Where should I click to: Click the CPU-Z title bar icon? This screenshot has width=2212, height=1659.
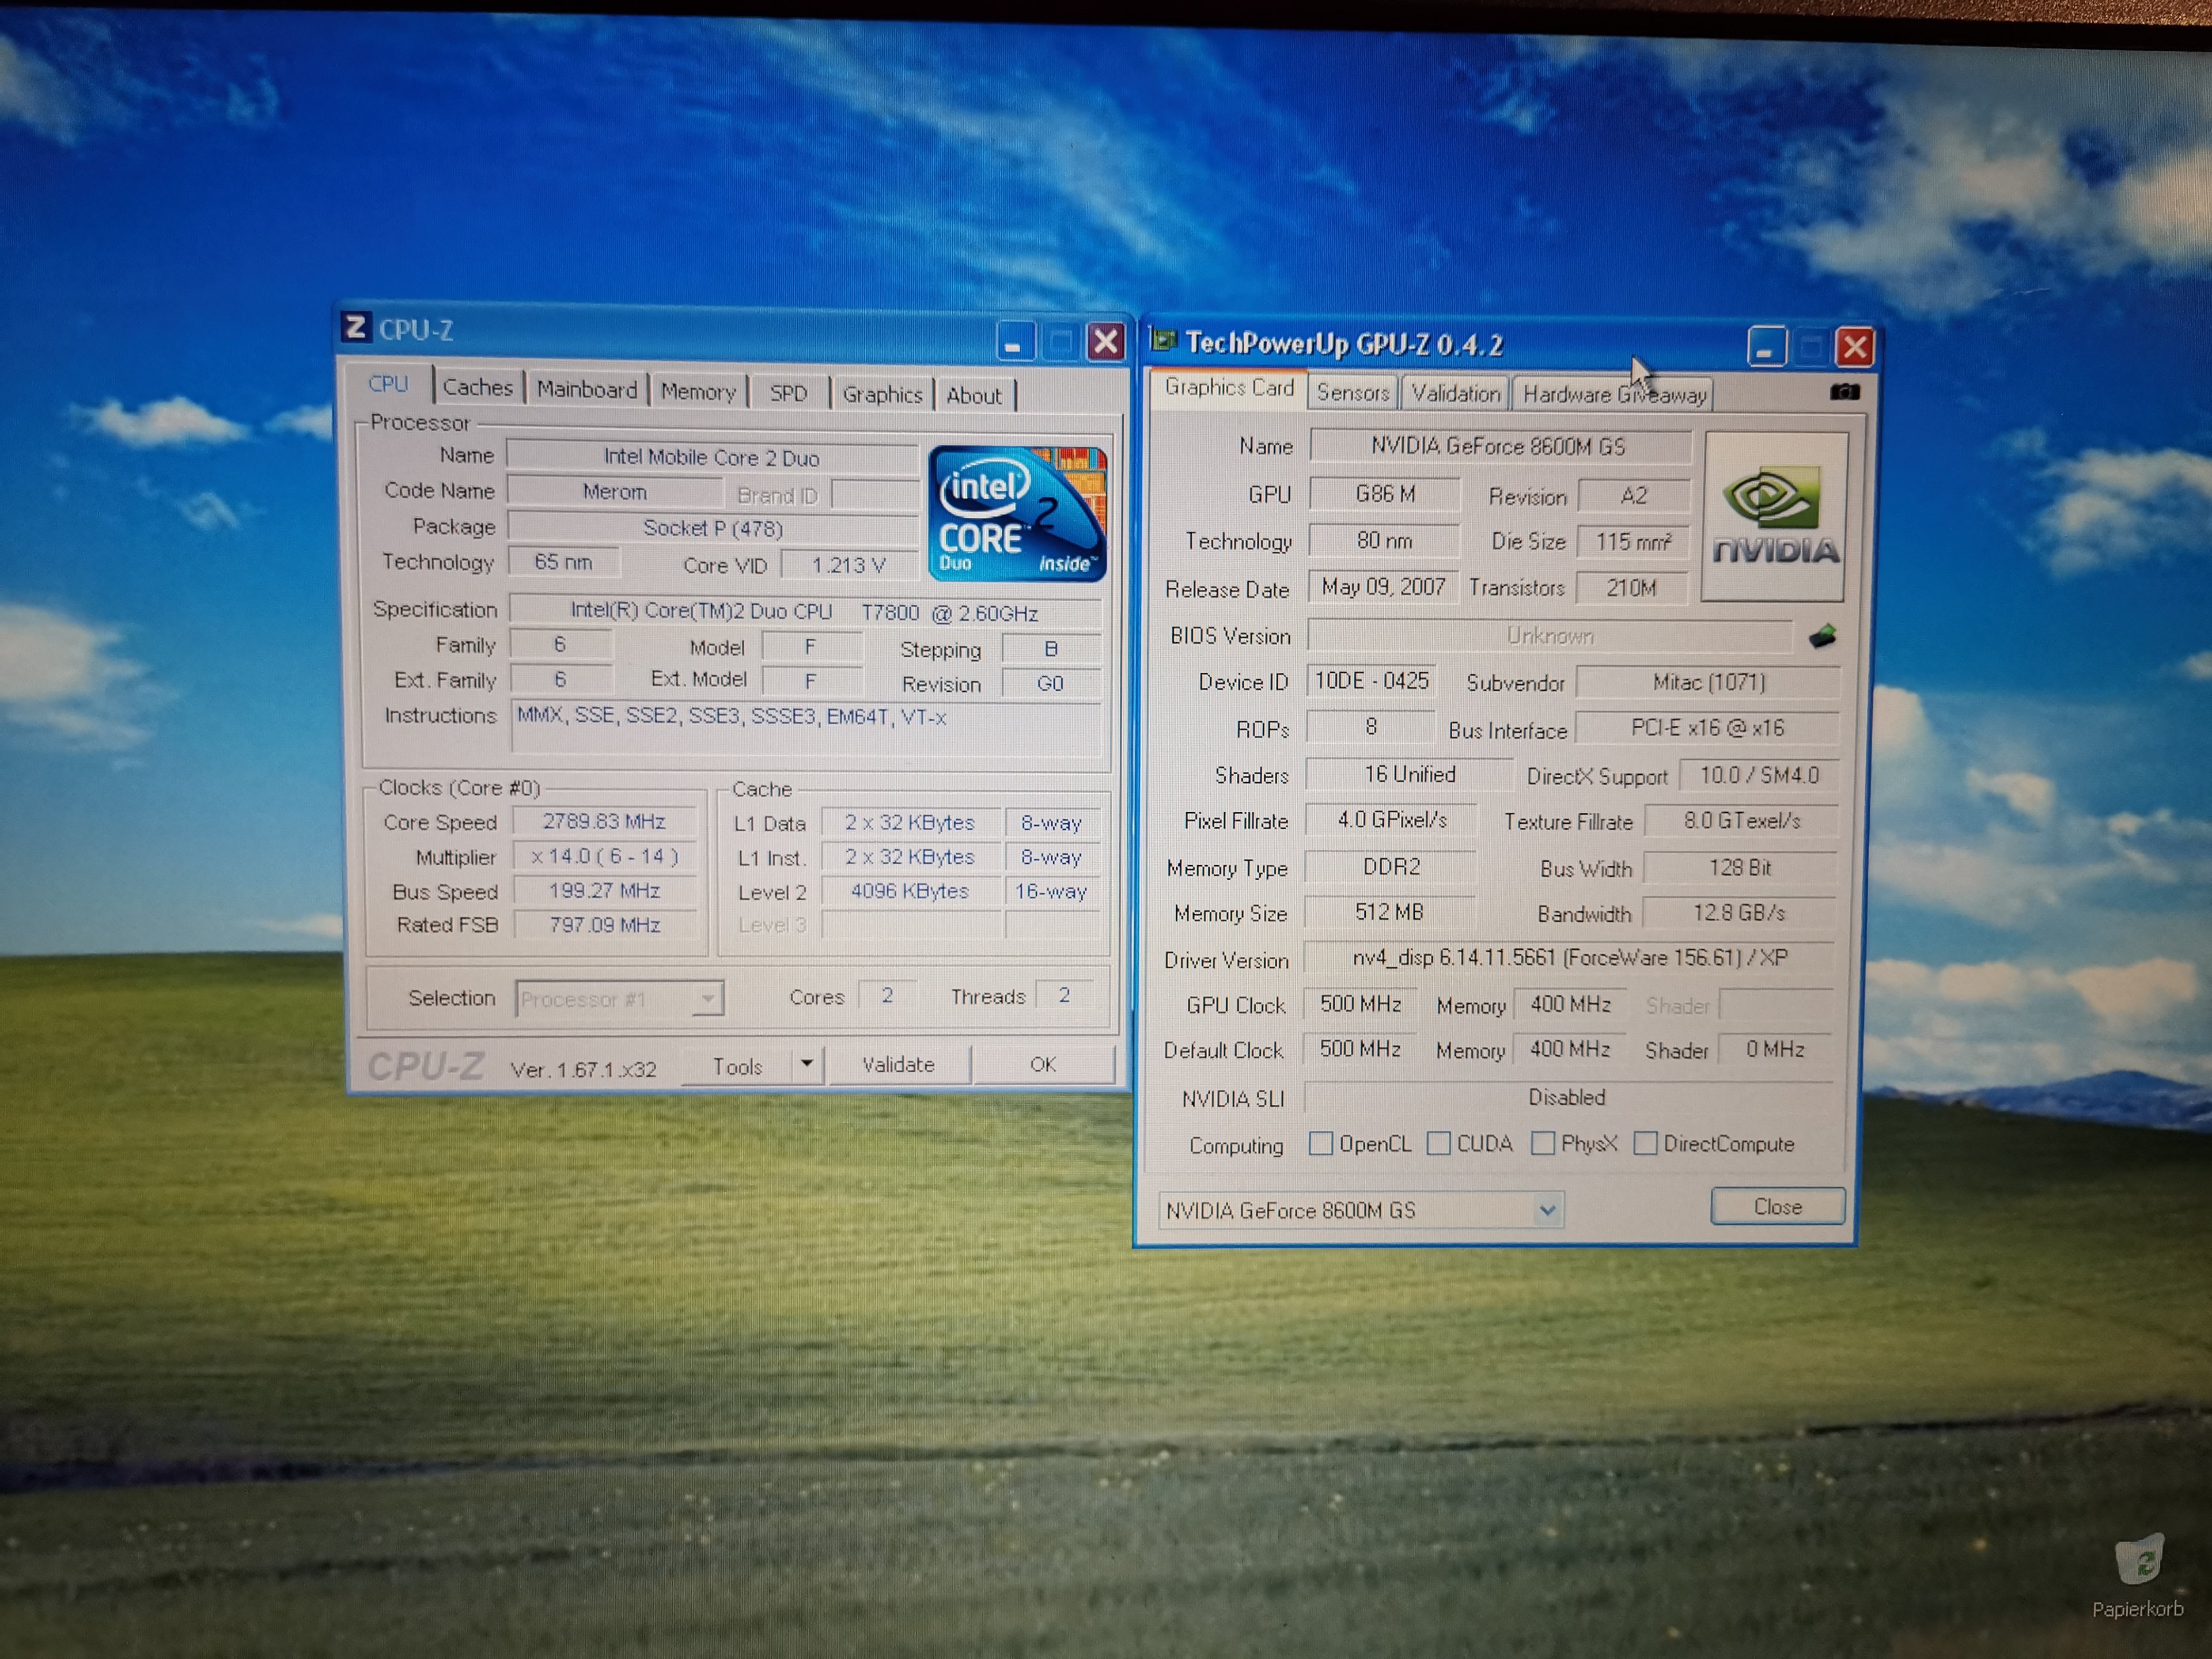click(x=356, y=328)
